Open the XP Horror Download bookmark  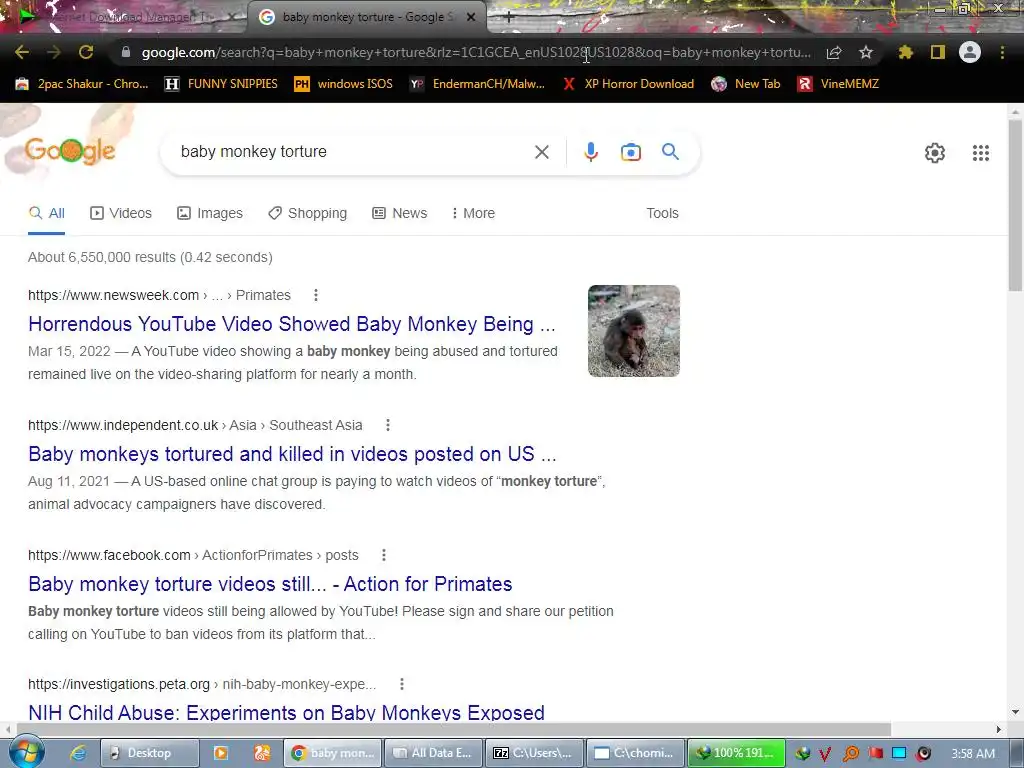click(628, 84)
